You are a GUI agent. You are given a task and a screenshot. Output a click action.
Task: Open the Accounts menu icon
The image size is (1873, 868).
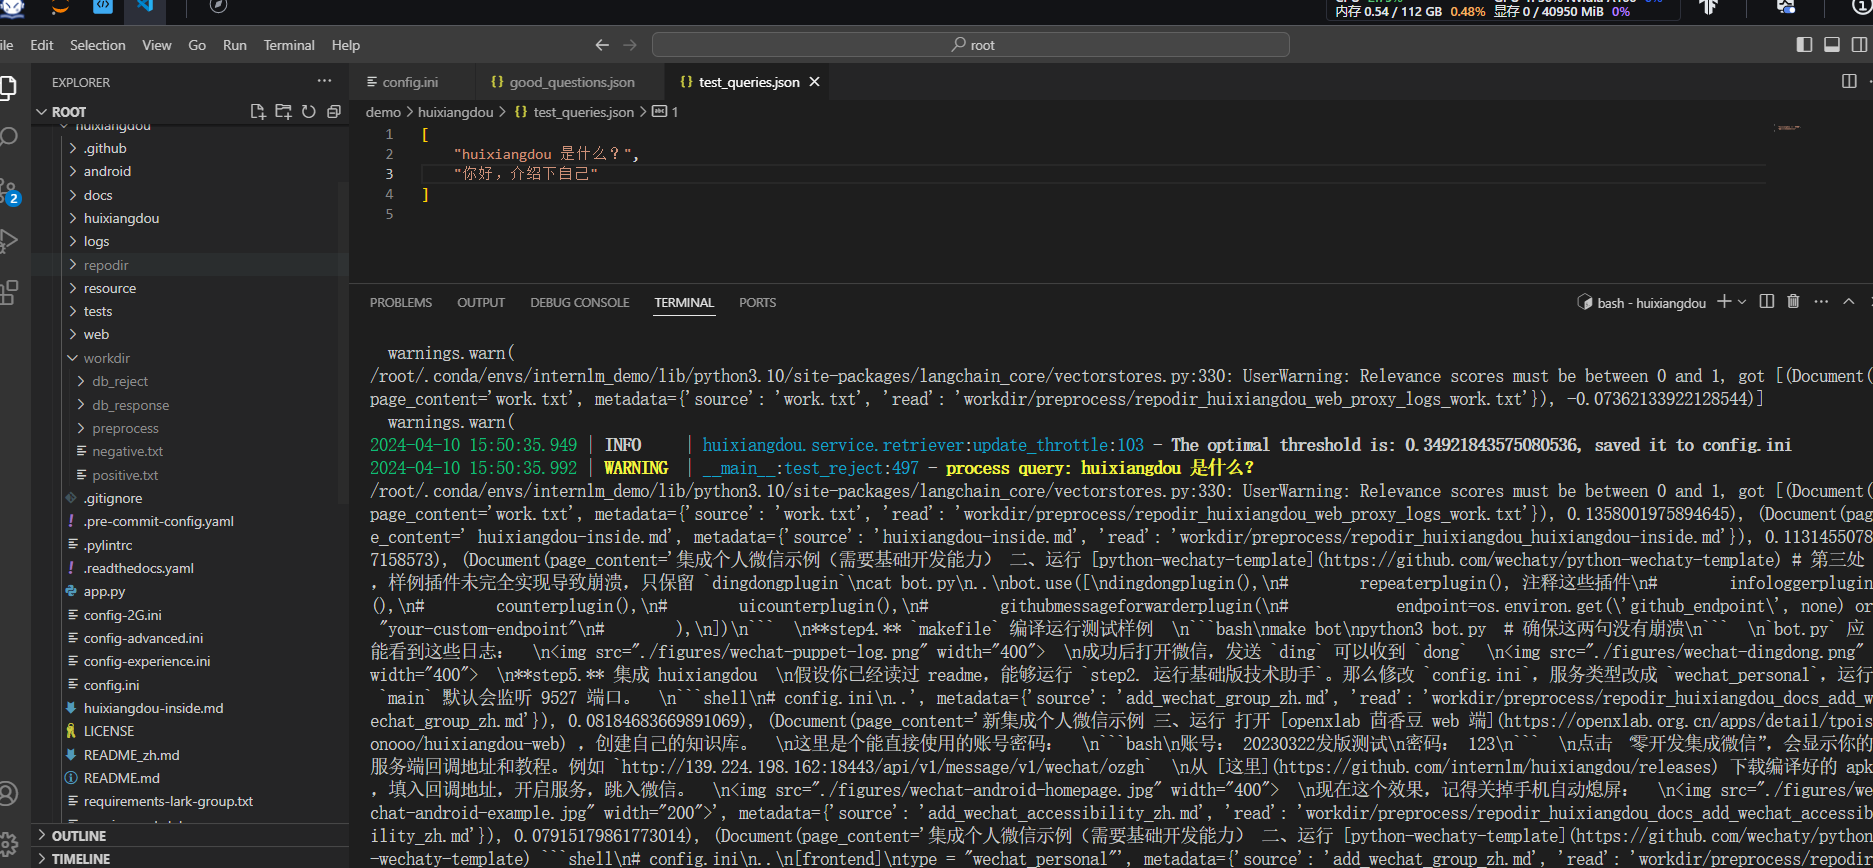pyautogui.click(x=9, y=794)
